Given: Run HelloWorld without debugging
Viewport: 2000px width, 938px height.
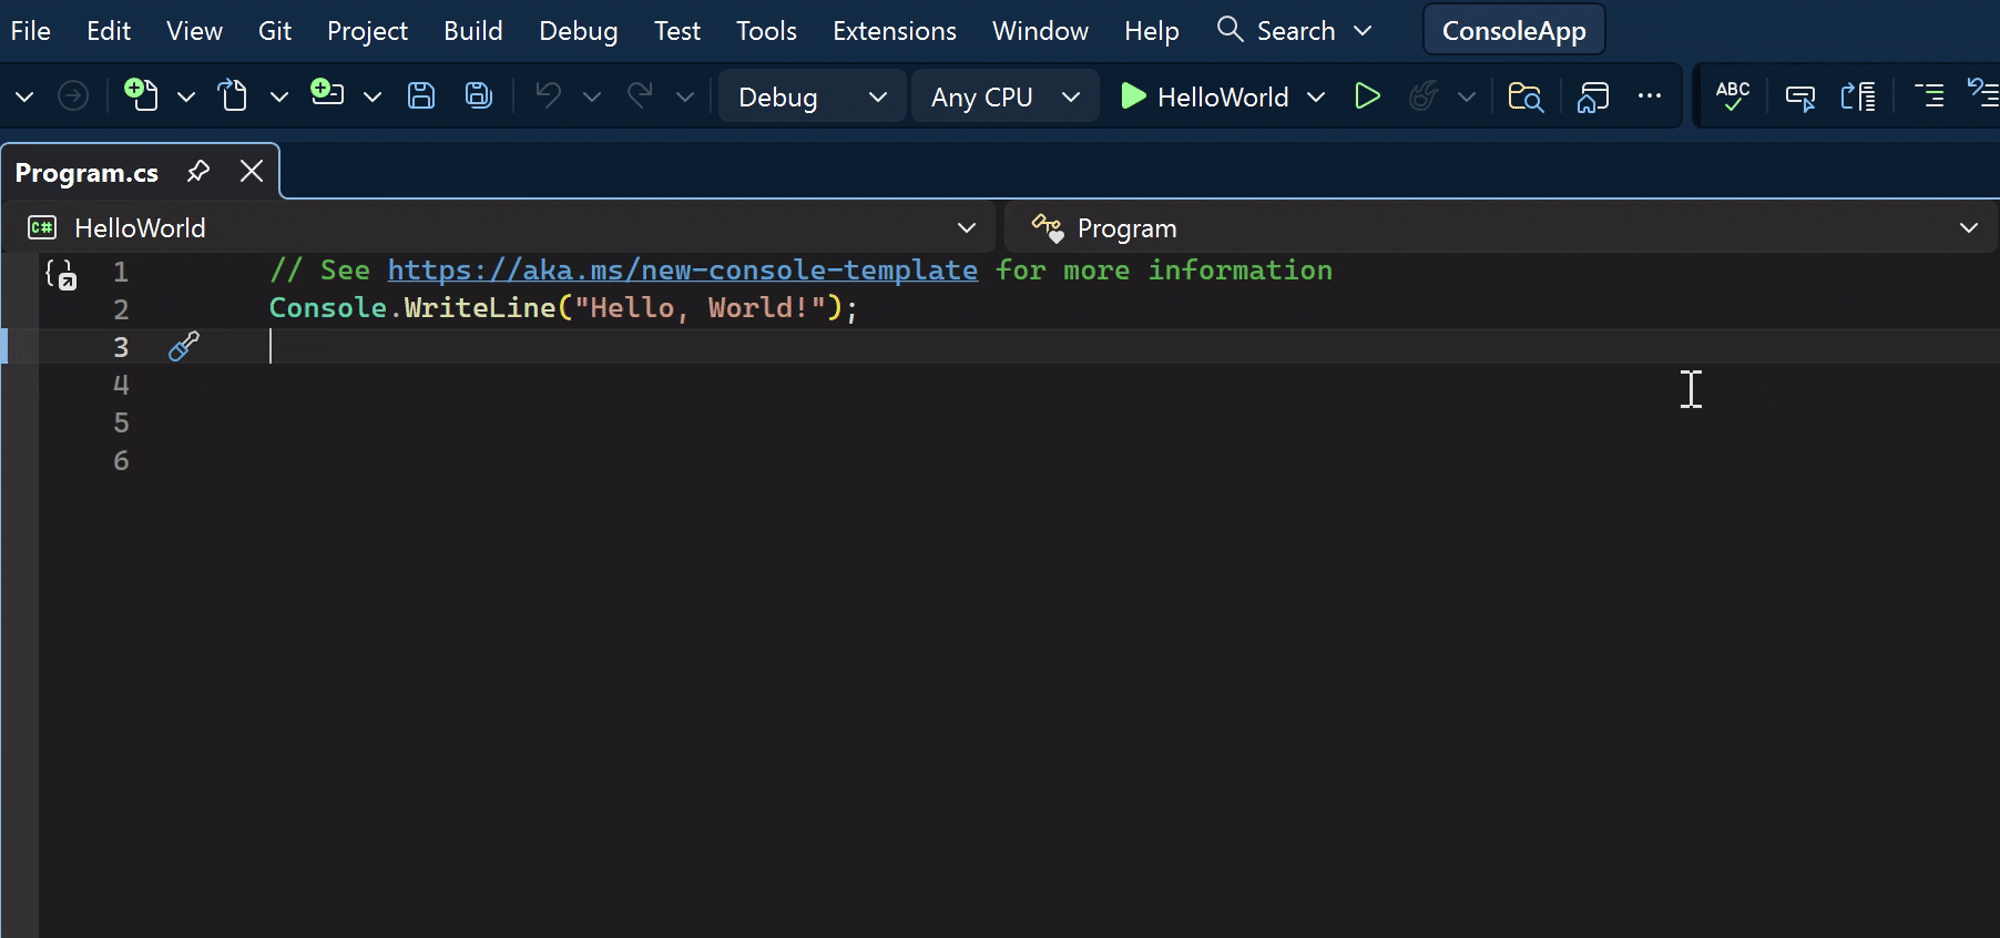Looking at the screenshot, I should [1367, 96].
